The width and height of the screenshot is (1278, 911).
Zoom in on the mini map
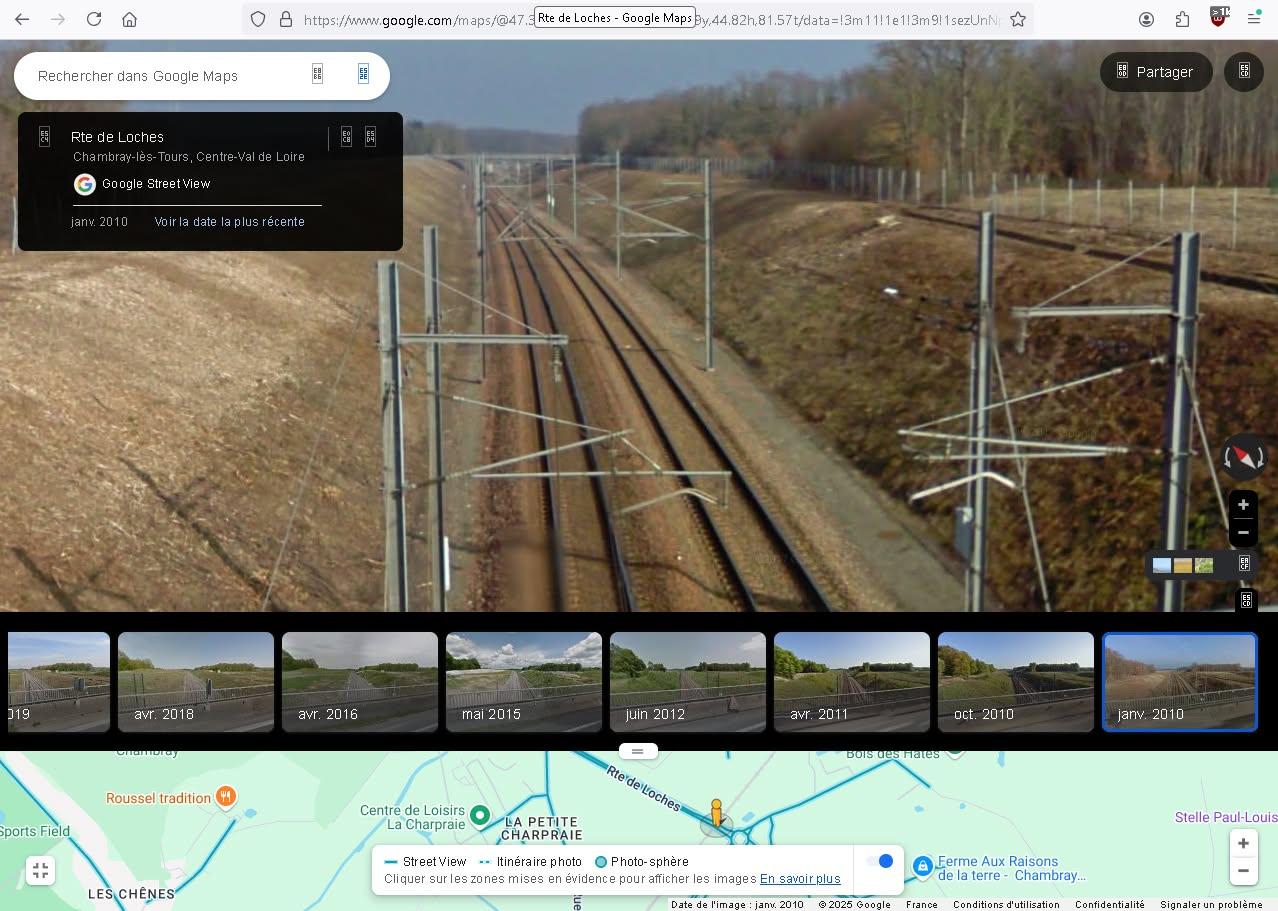pos(1243,844)
